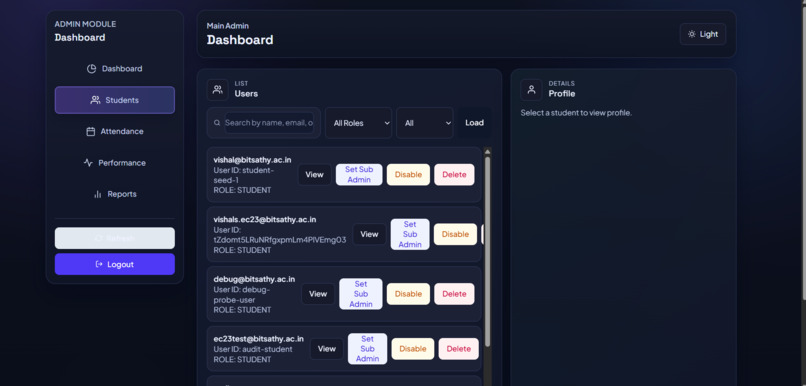Click the vishals.ec23@bitsathy.ac.in email text
This screenshot has width=806, height=386.
pyautogui.click(x=265, y=219)
